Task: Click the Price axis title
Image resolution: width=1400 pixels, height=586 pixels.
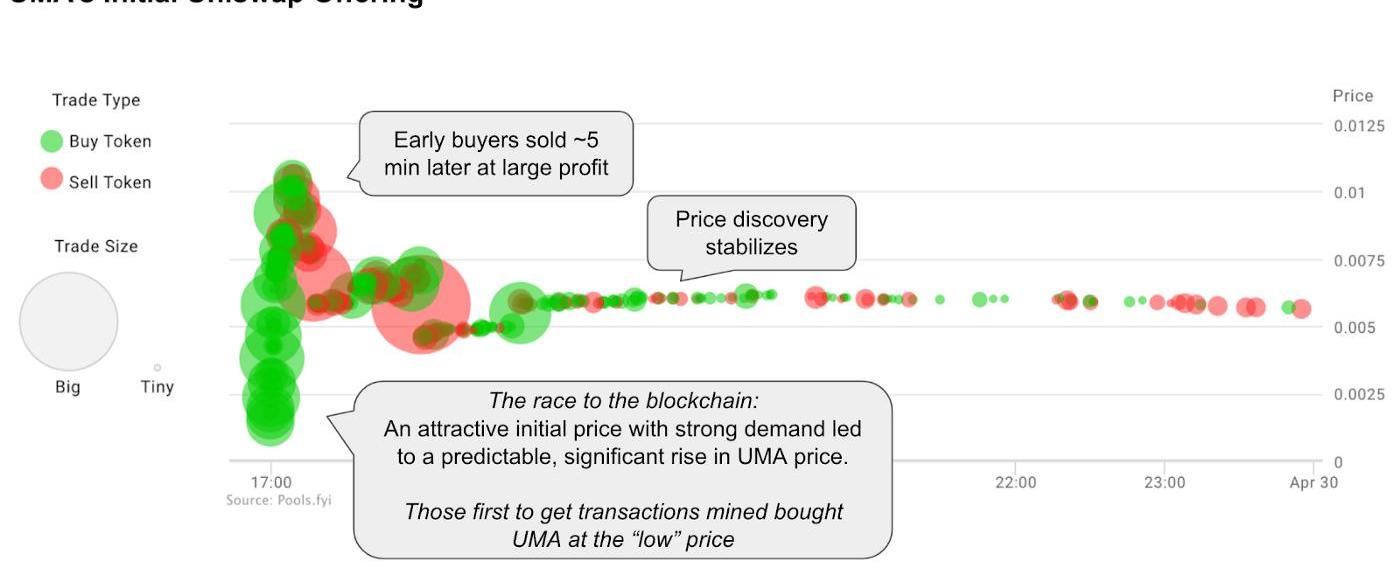Action: 1352,96
